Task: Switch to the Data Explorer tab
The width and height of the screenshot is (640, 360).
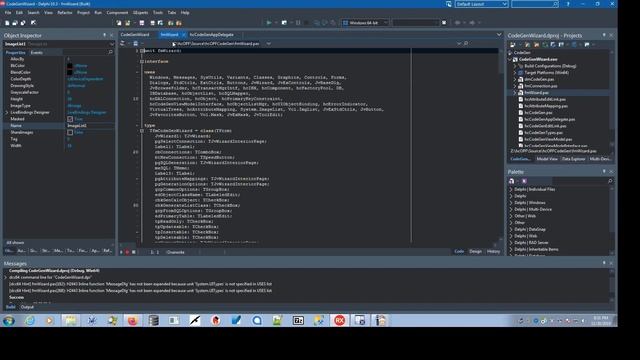Action: [573, 159]
